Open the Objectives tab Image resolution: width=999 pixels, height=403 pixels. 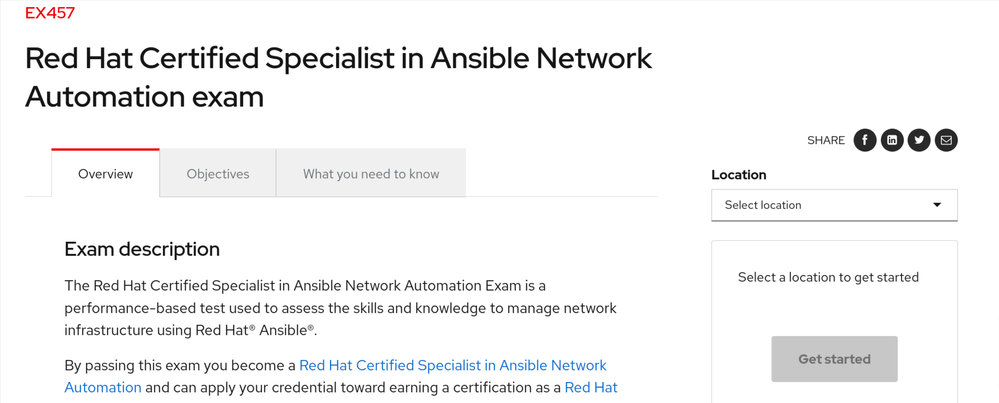point(218,174)
